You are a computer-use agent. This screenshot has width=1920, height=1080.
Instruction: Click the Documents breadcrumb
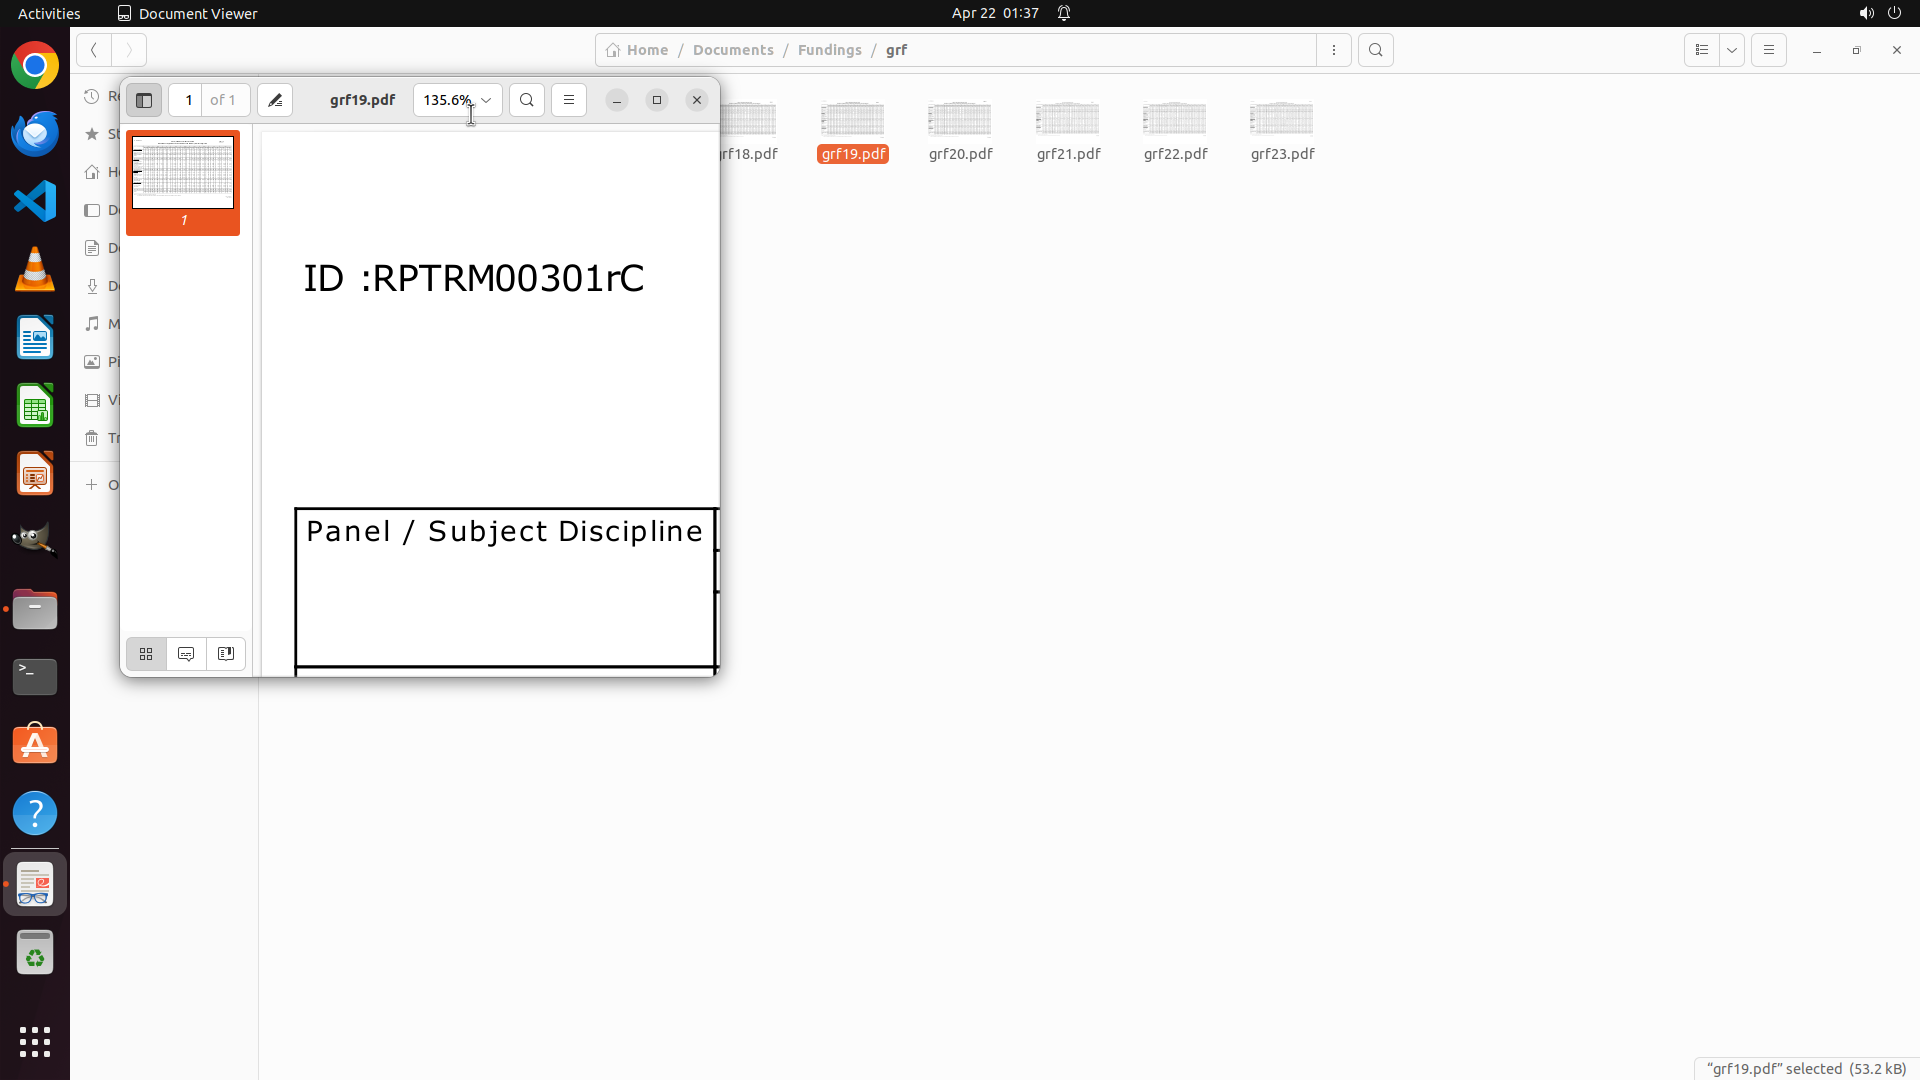click(733, 50)
